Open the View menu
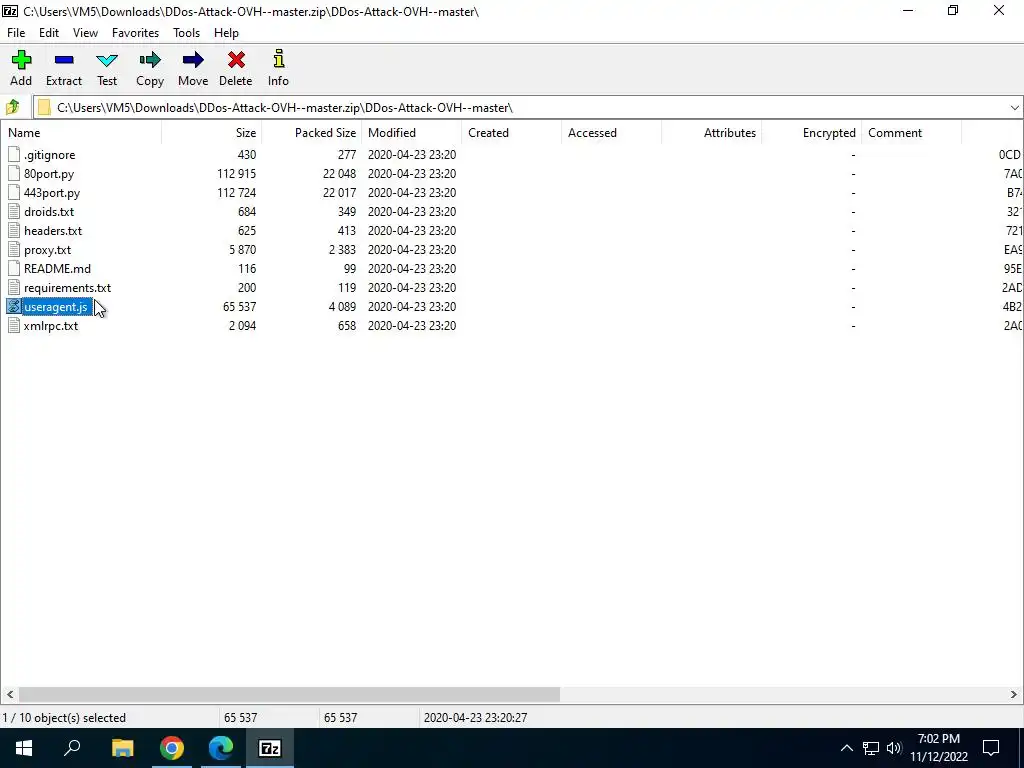Viewport: 1024px width, 768px height. point(85,33)
